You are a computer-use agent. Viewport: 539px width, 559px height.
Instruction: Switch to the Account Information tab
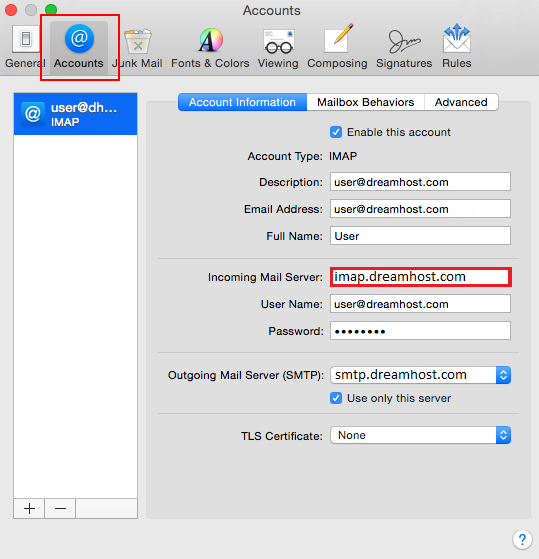point(242,102)
